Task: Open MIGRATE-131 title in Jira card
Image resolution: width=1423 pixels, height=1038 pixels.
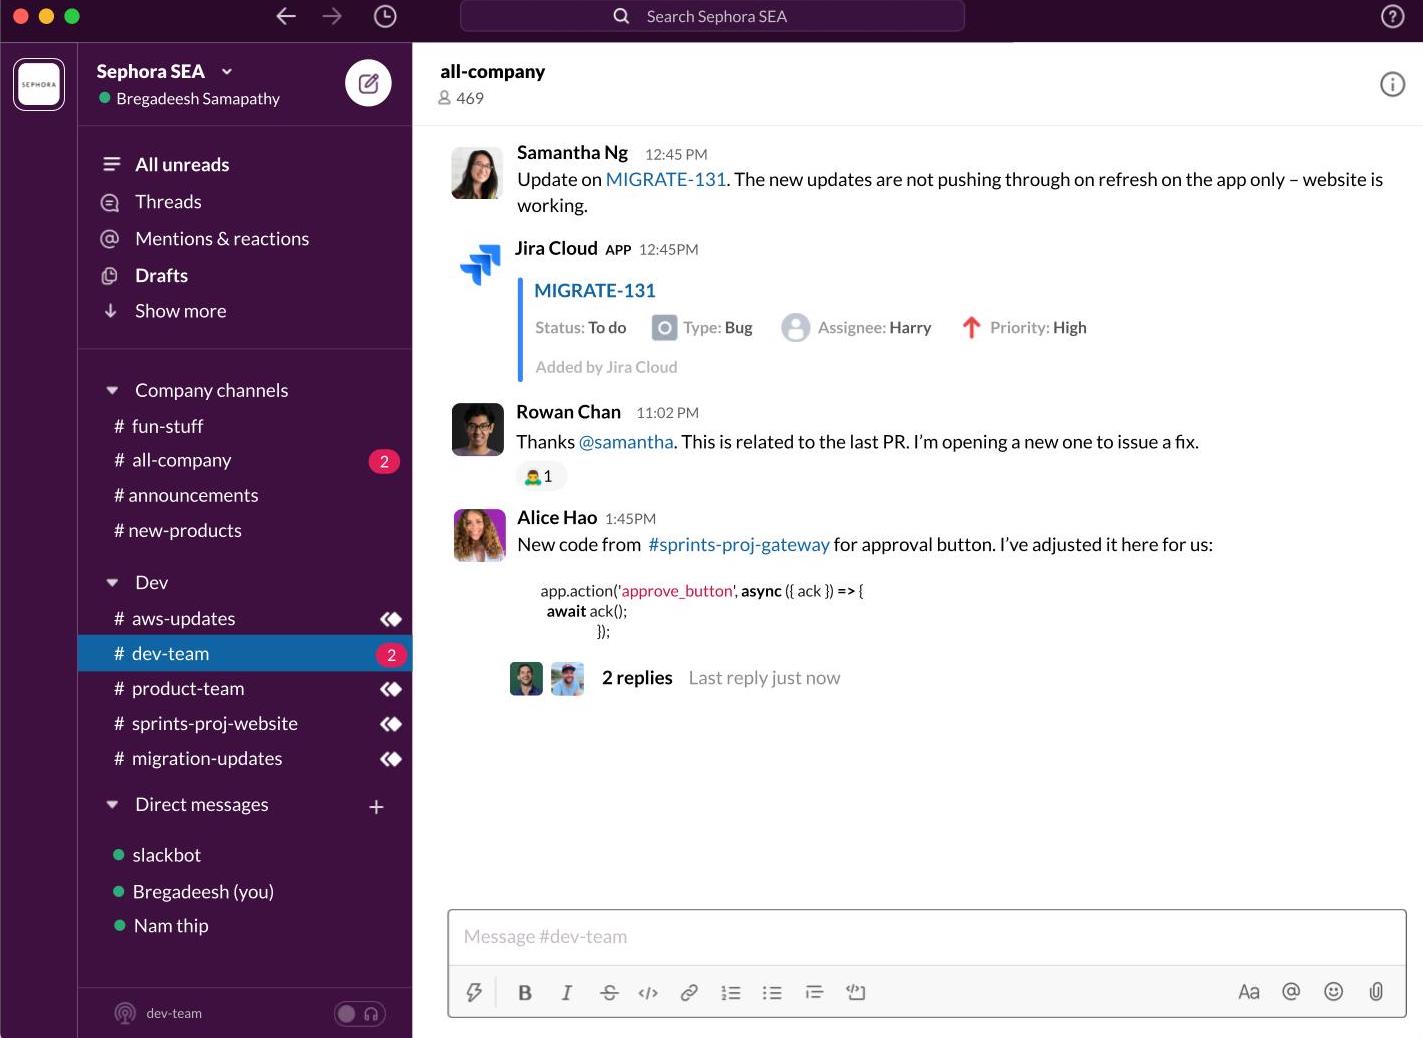Action: coord(595,290)
